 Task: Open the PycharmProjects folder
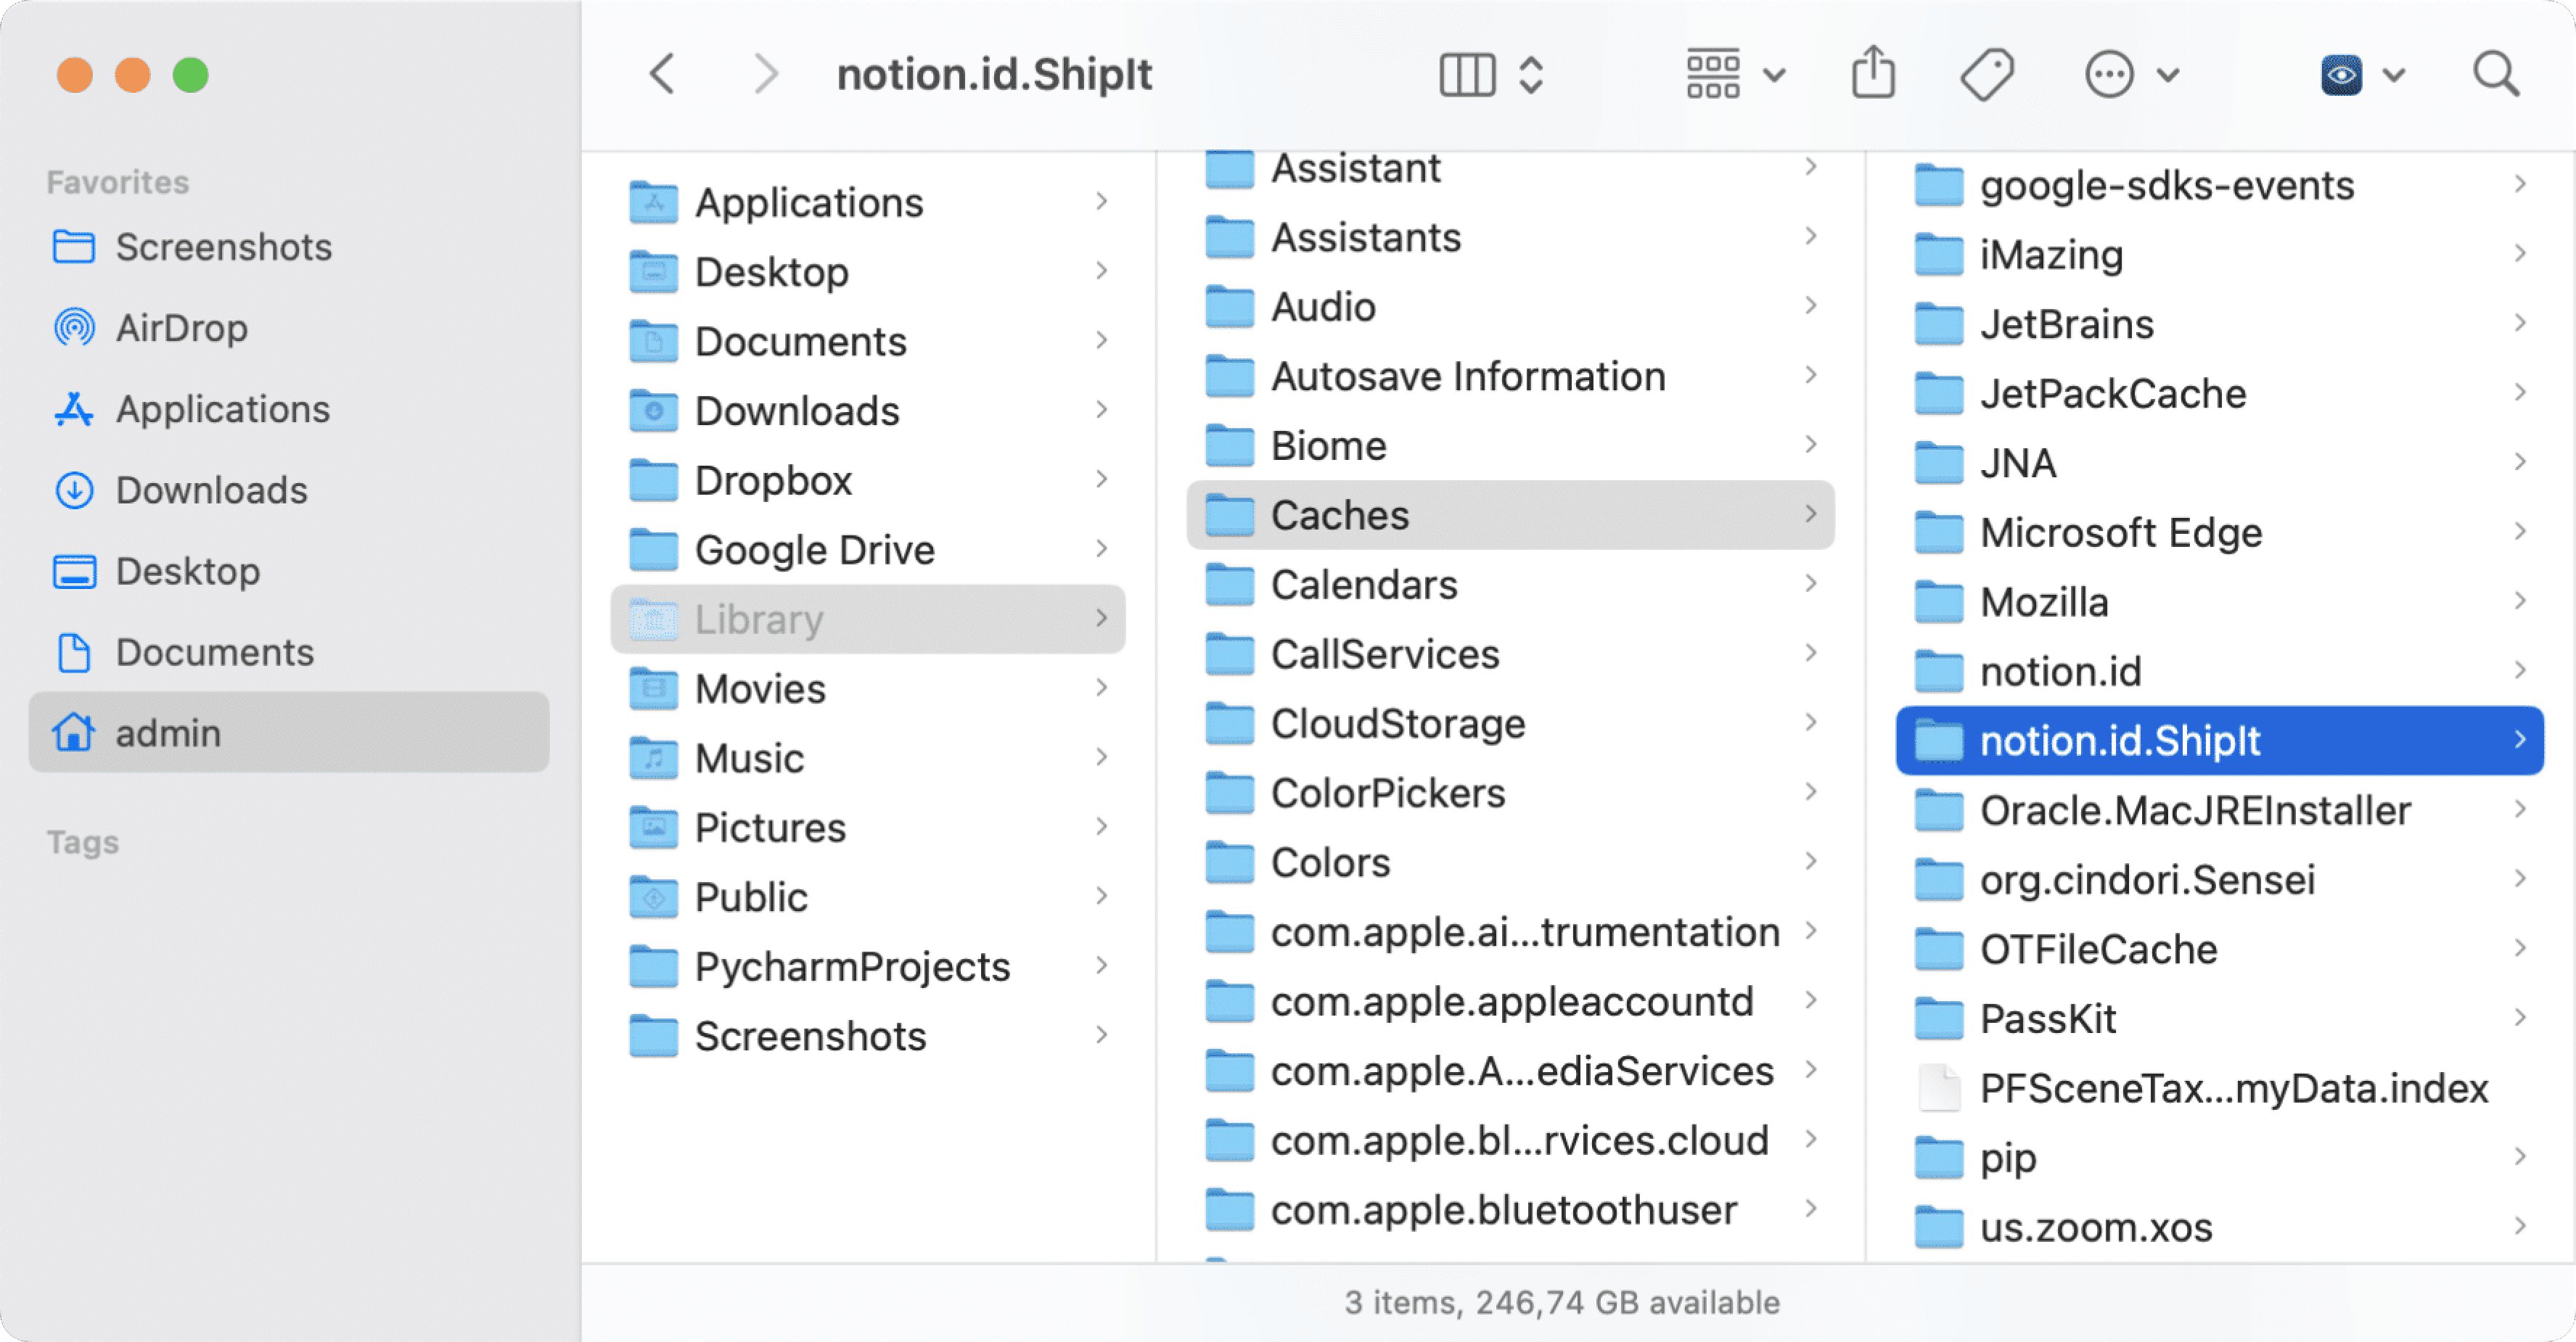tap(851, 966)
